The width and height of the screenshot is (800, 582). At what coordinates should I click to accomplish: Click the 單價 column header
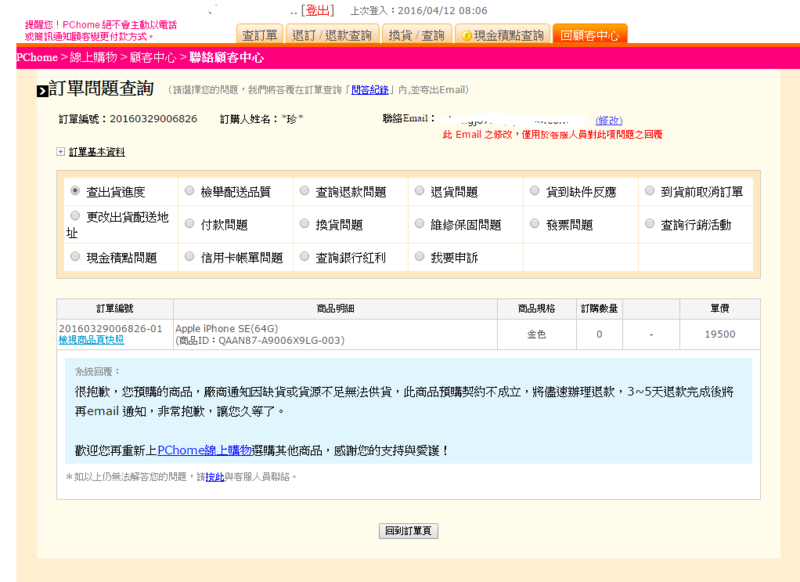coord(720,309)
